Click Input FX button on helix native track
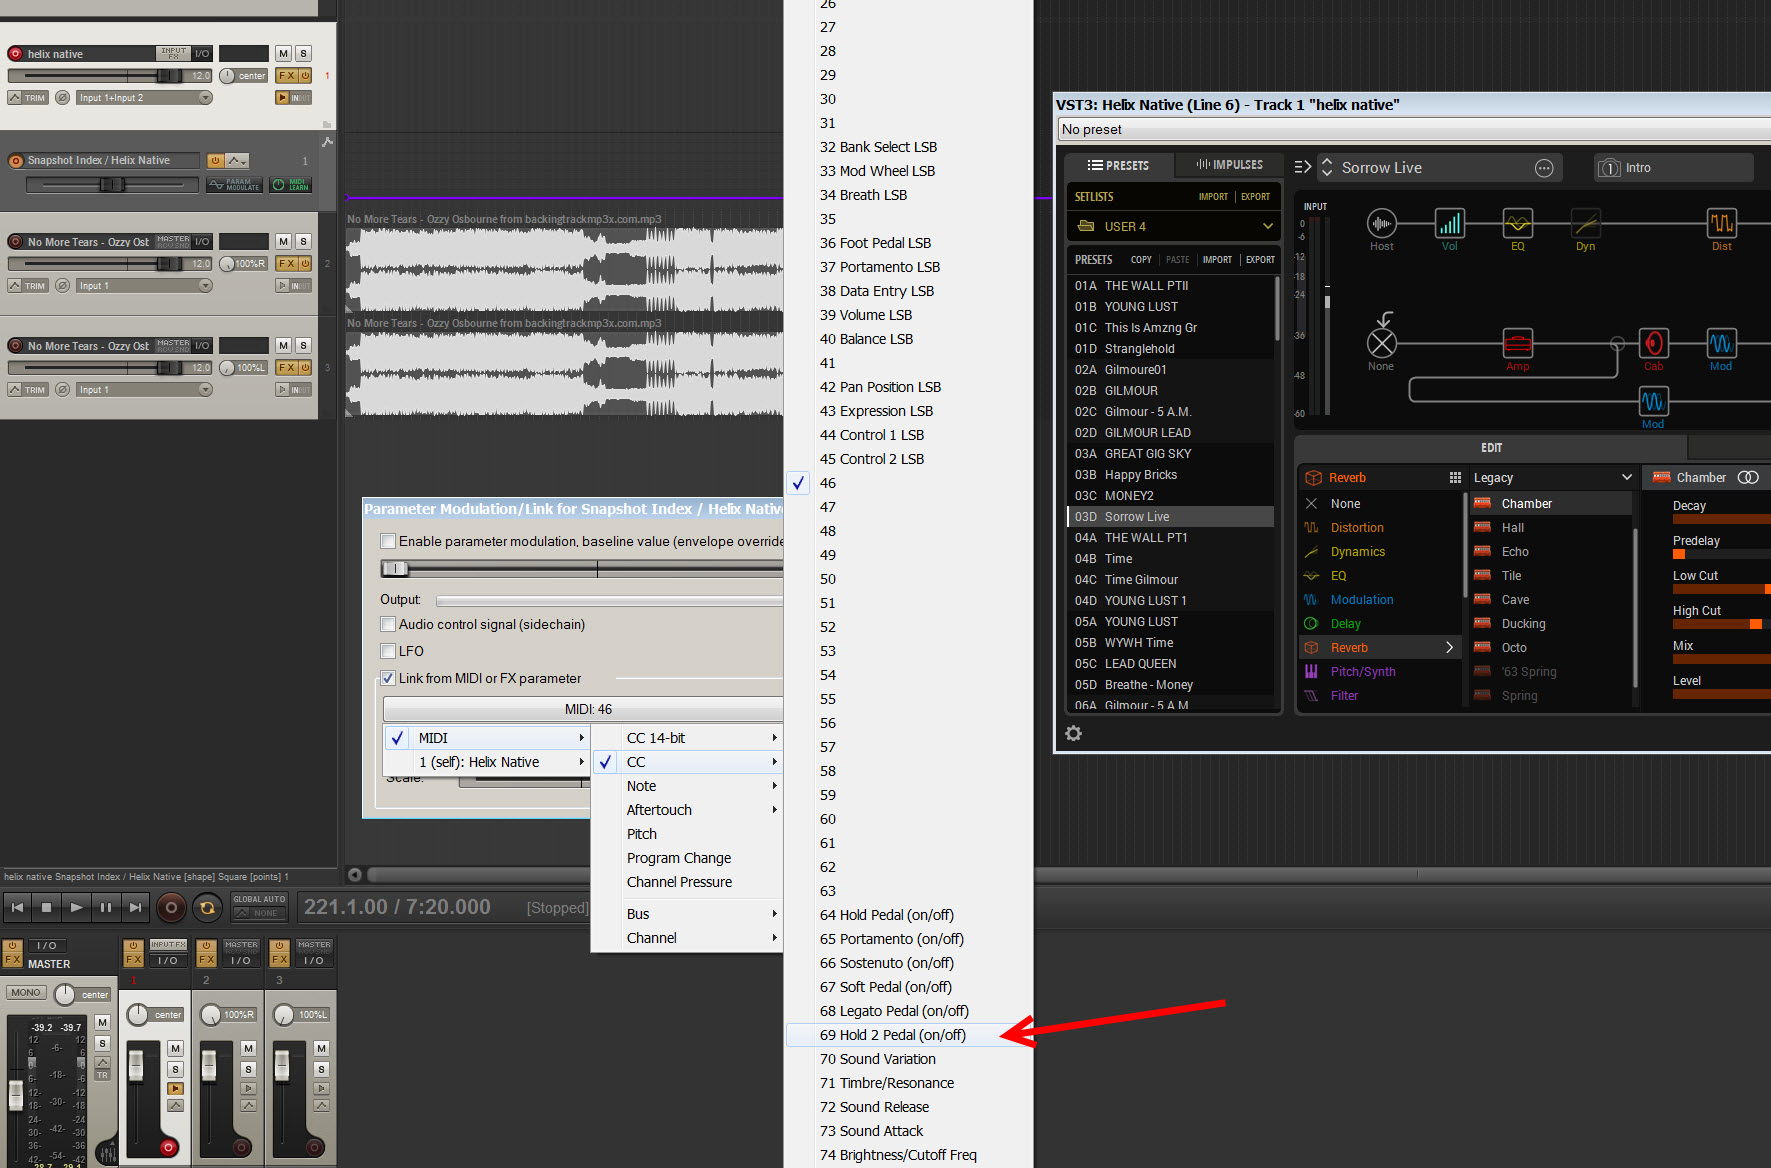 pyautogui.click(x=173, y=53)
